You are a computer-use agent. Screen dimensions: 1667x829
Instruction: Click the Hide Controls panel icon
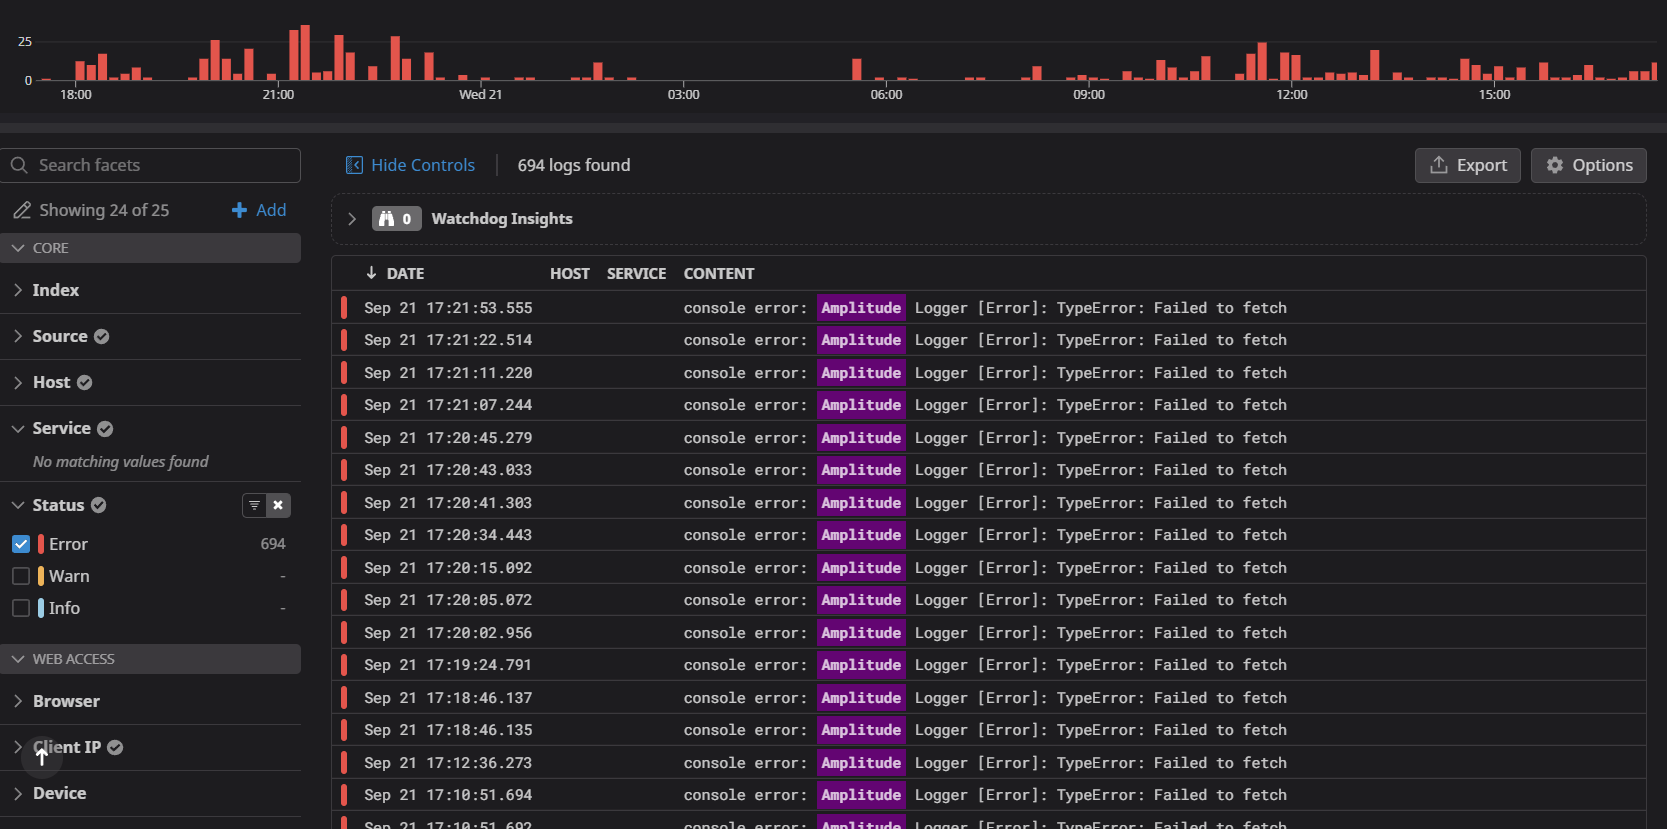click(x=354, y=165)
